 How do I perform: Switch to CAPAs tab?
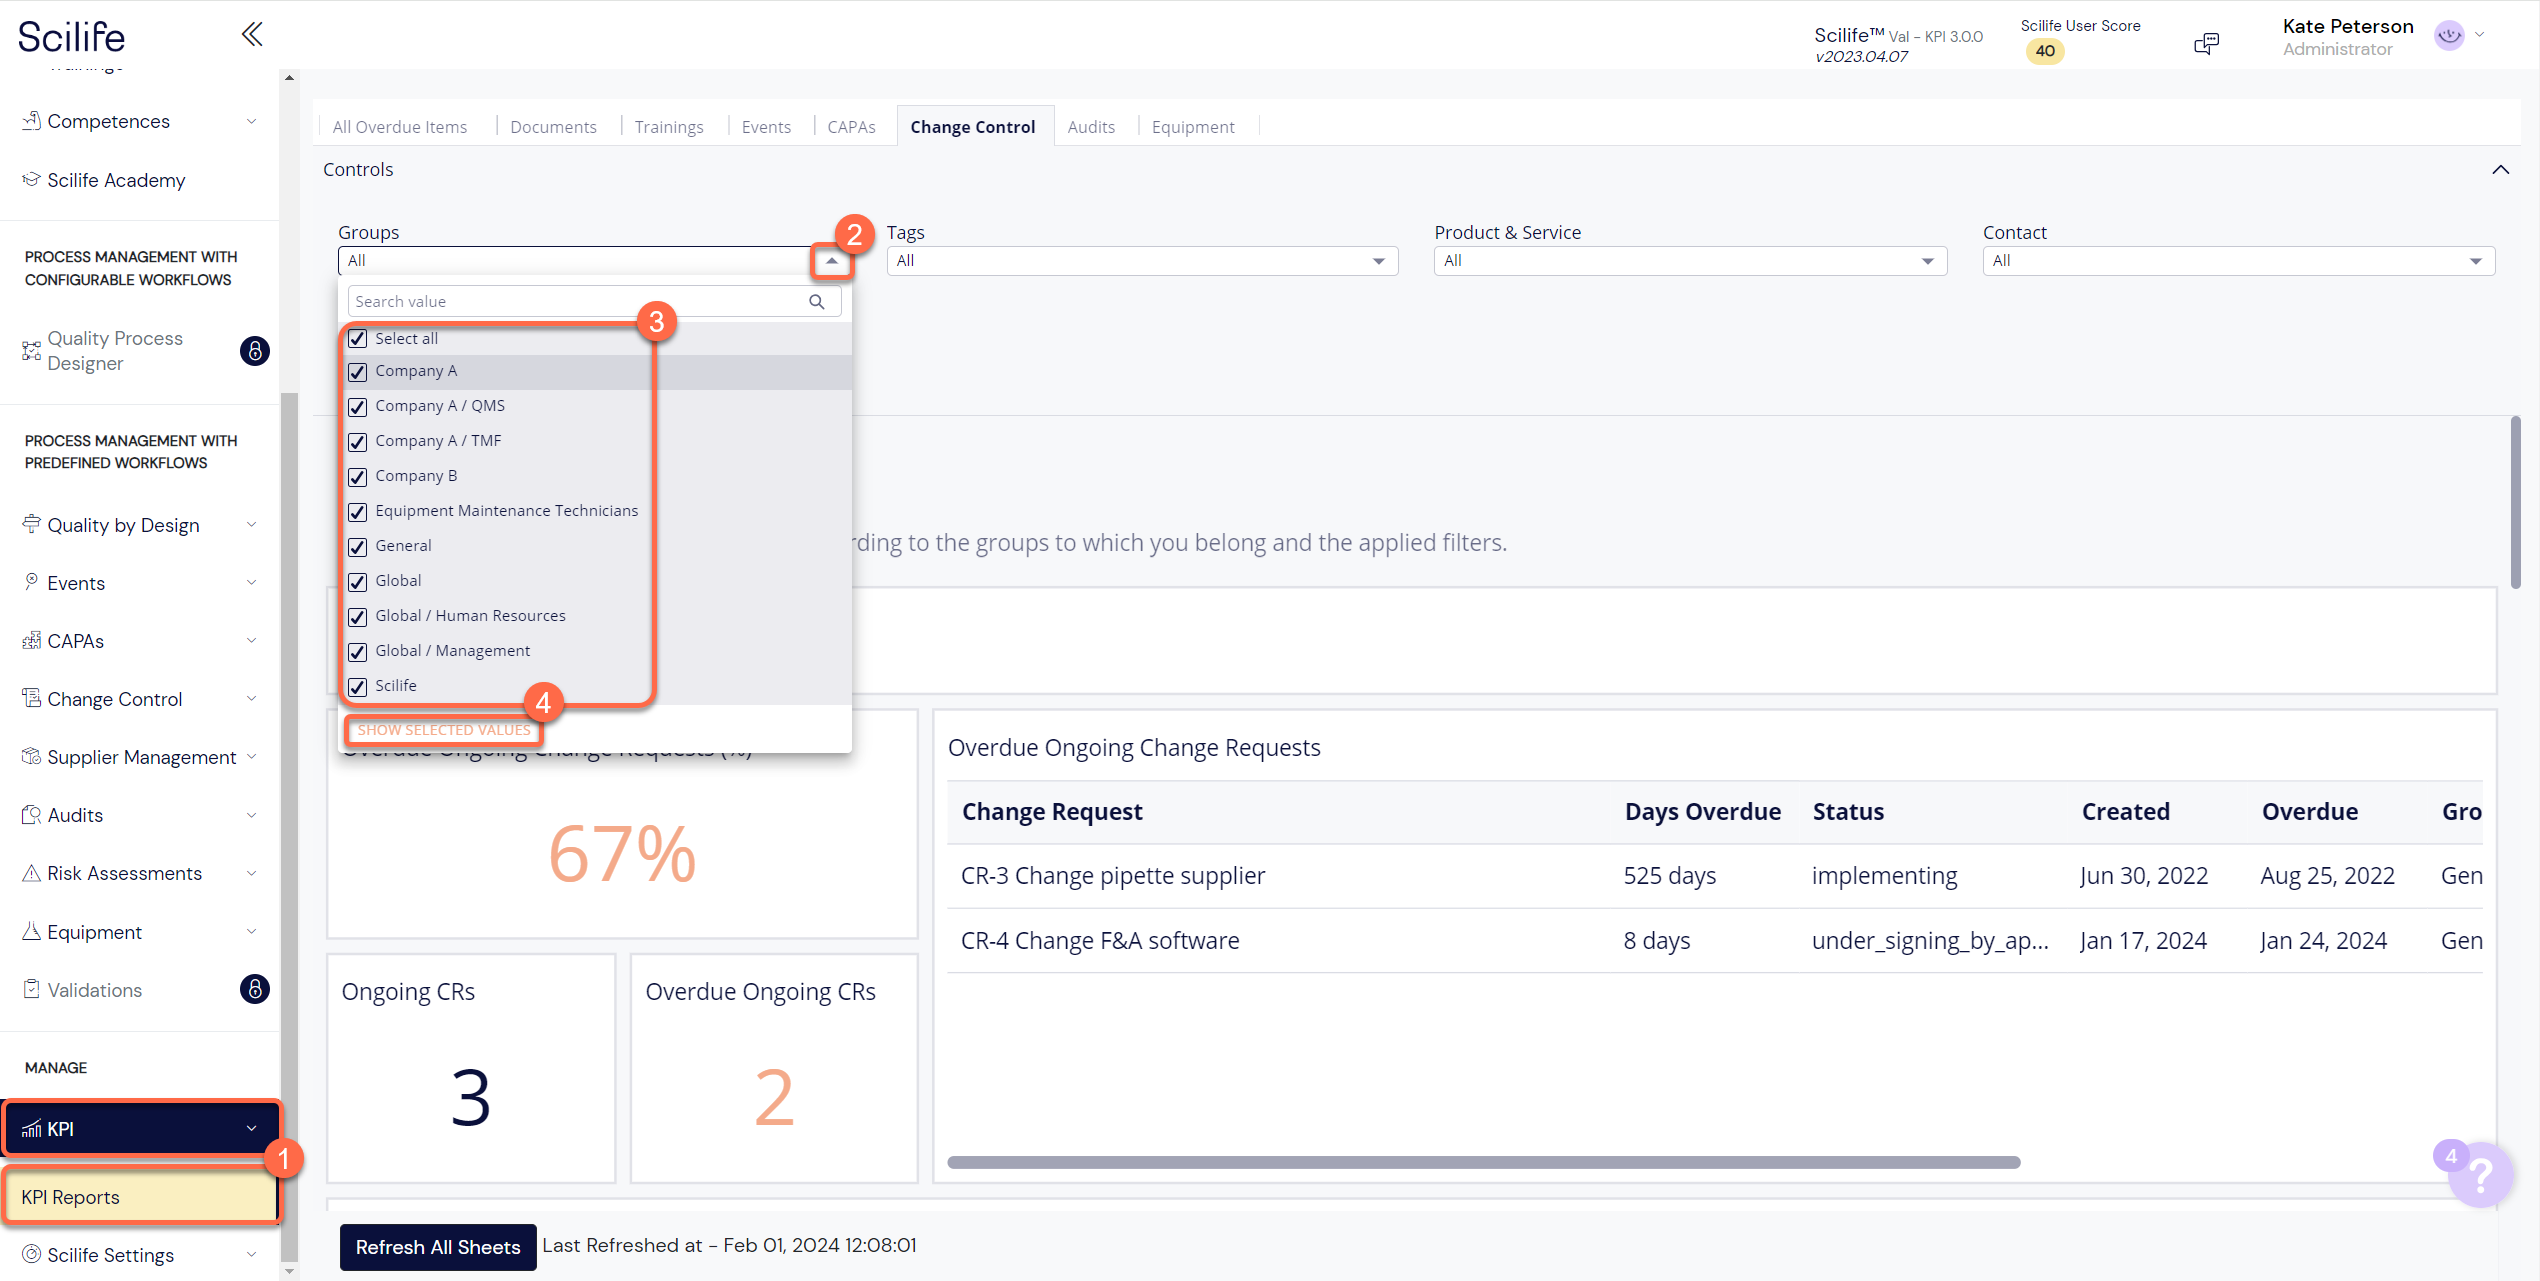851,127
